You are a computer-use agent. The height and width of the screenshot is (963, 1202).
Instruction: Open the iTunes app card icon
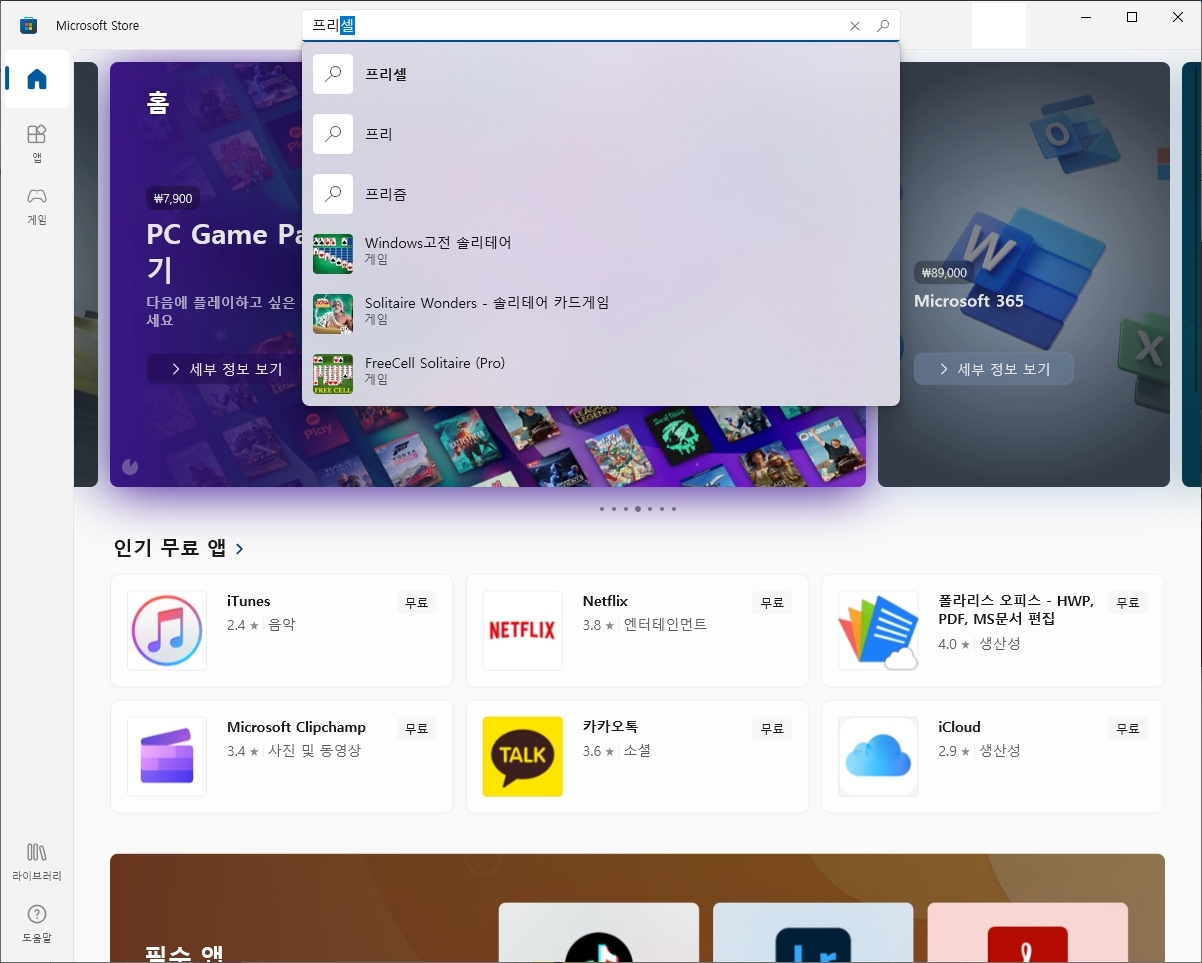pyautogui.click(x=167, y=630)
